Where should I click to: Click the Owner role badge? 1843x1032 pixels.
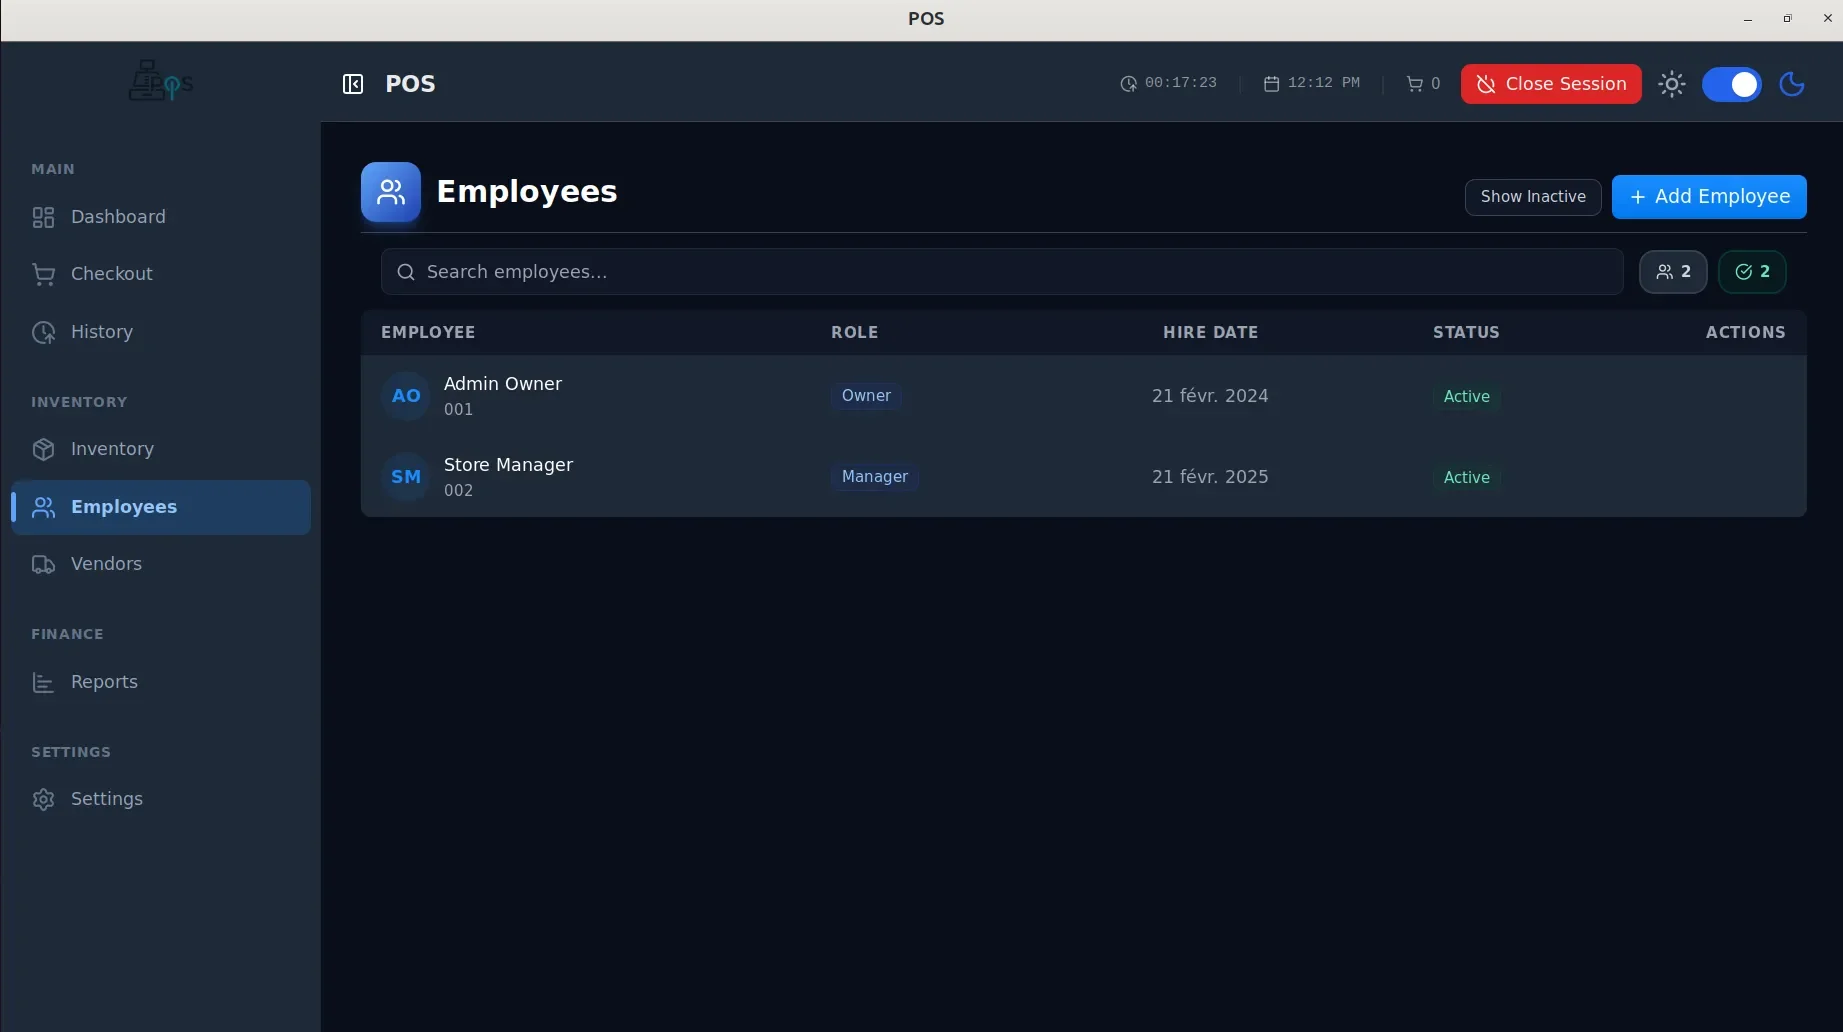click(866, 396)
